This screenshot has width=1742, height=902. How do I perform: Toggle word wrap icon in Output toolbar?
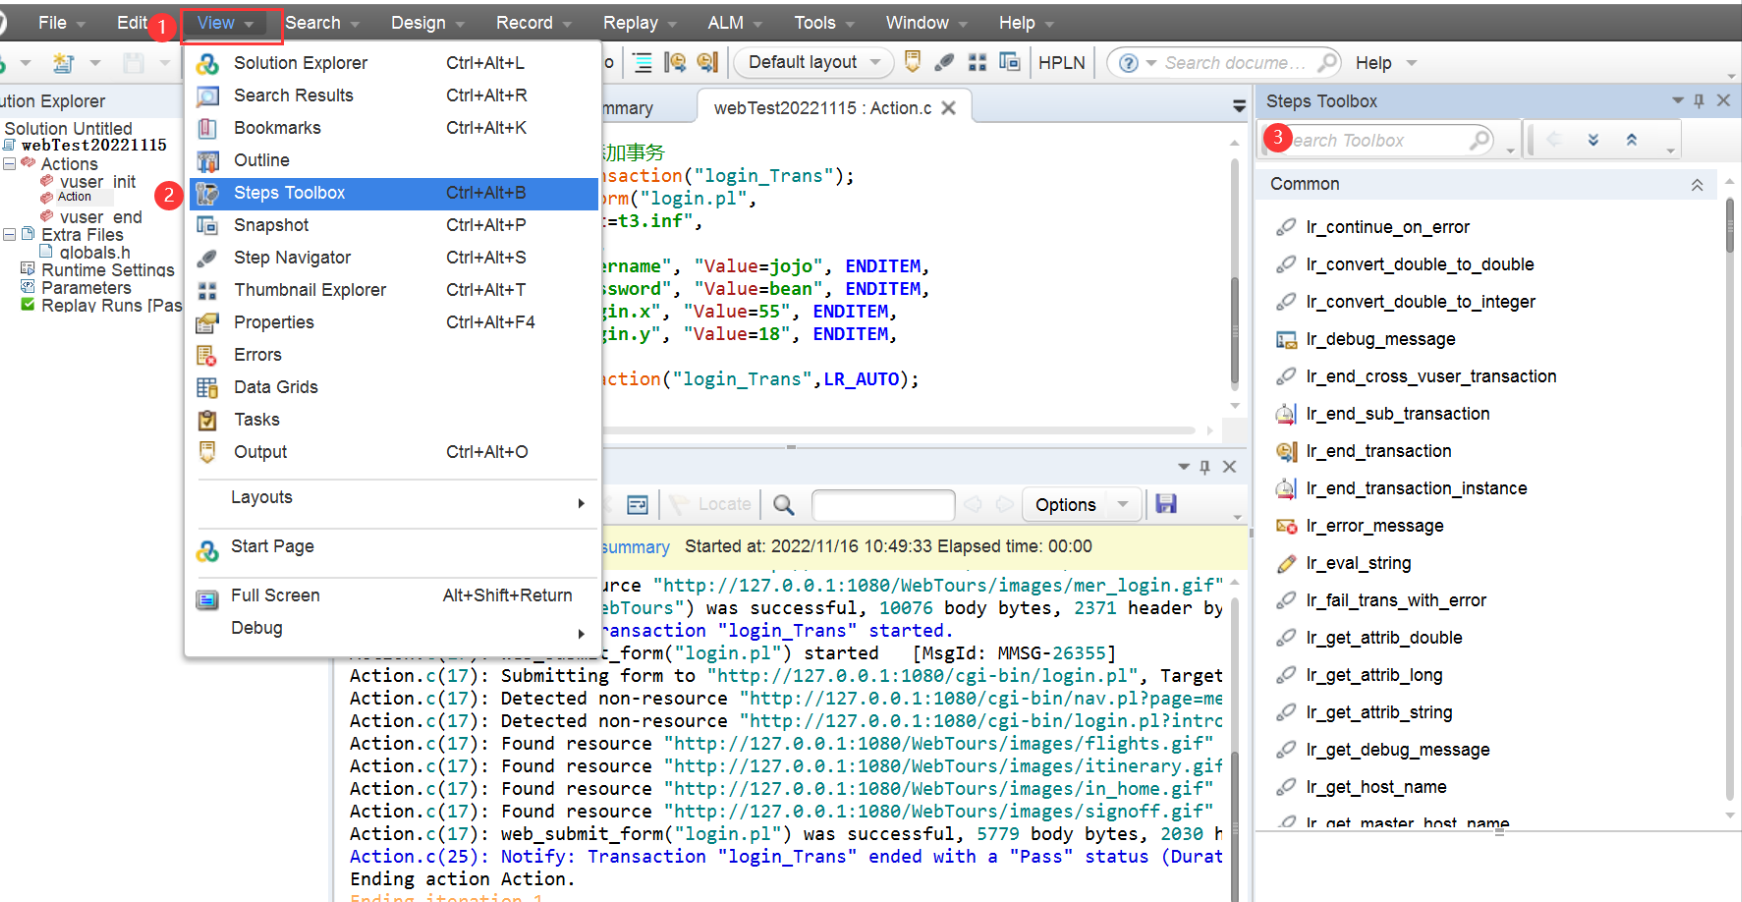pos(637,505)
